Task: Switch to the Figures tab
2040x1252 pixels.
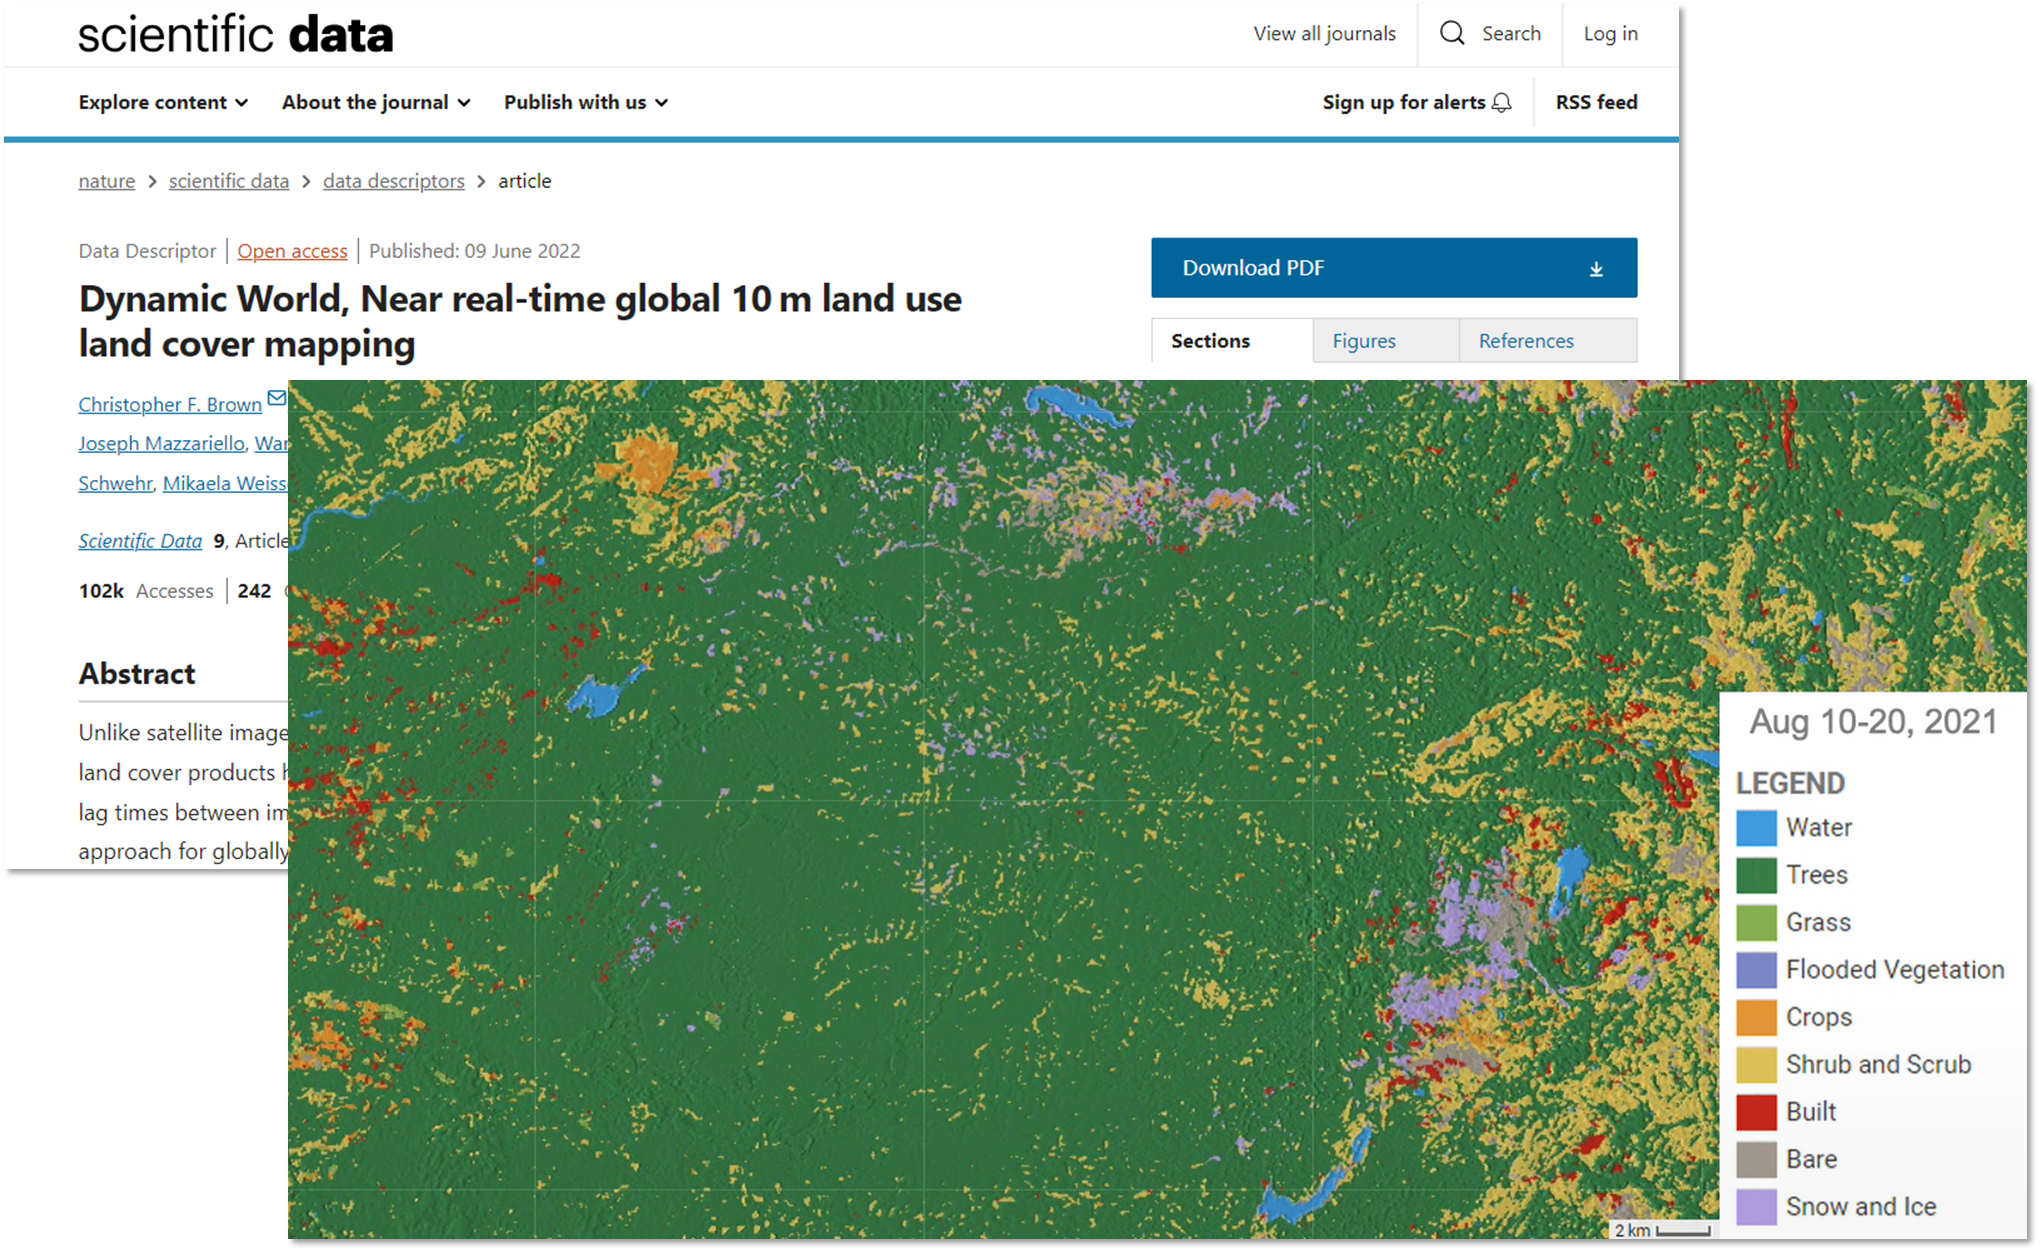Action: (x=1364, y=341)
